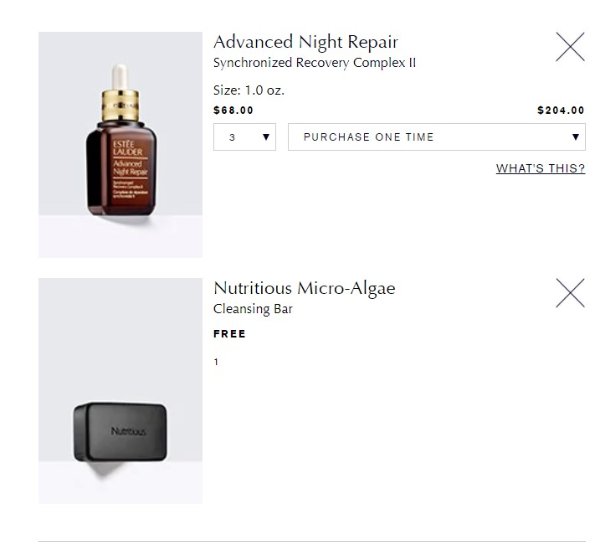Click the FREE price label
Screen dimensions: 600x546
[229, 334]
